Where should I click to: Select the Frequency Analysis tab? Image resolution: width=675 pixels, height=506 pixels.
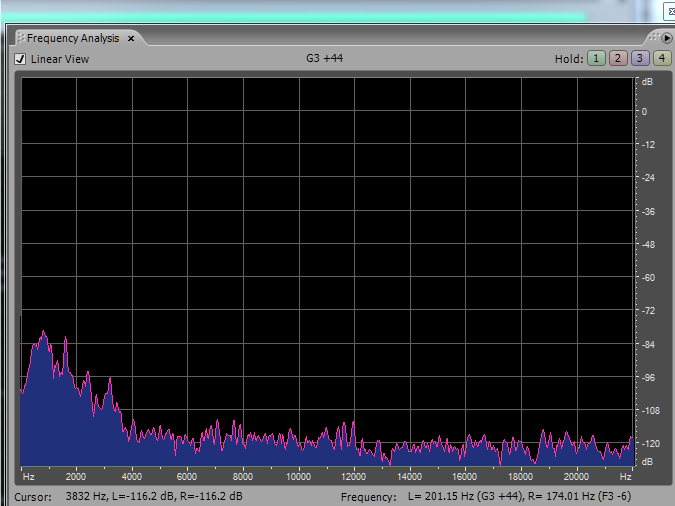[72, 38]
